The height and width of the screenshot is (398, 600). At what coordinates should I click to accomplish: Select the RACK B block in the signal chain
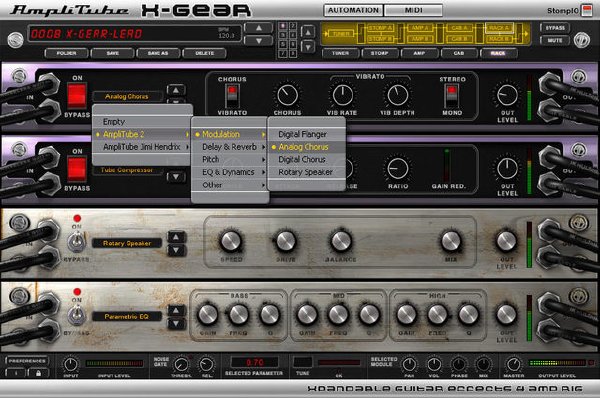point(499,39)
